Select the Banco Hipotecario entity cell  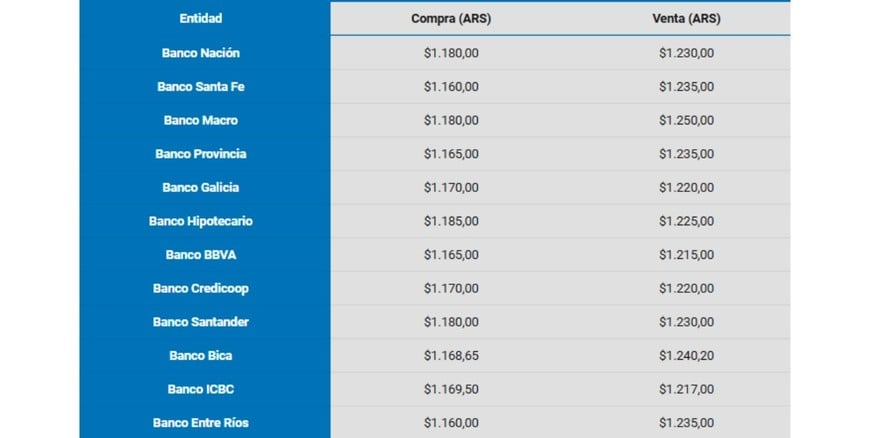[x=201, y=221]
